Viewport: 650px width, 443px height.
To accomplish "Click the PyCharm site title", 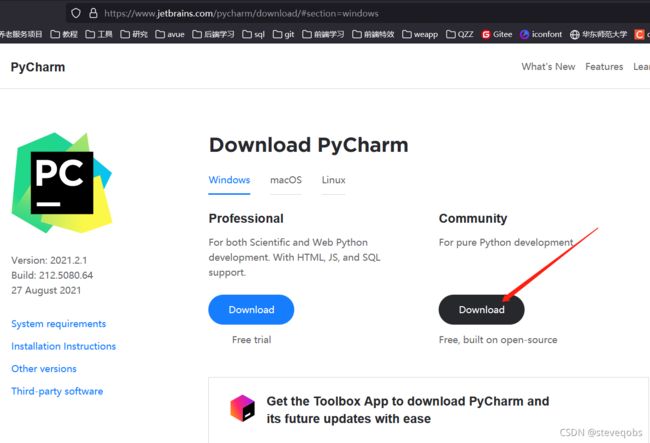I will [38, 67].
